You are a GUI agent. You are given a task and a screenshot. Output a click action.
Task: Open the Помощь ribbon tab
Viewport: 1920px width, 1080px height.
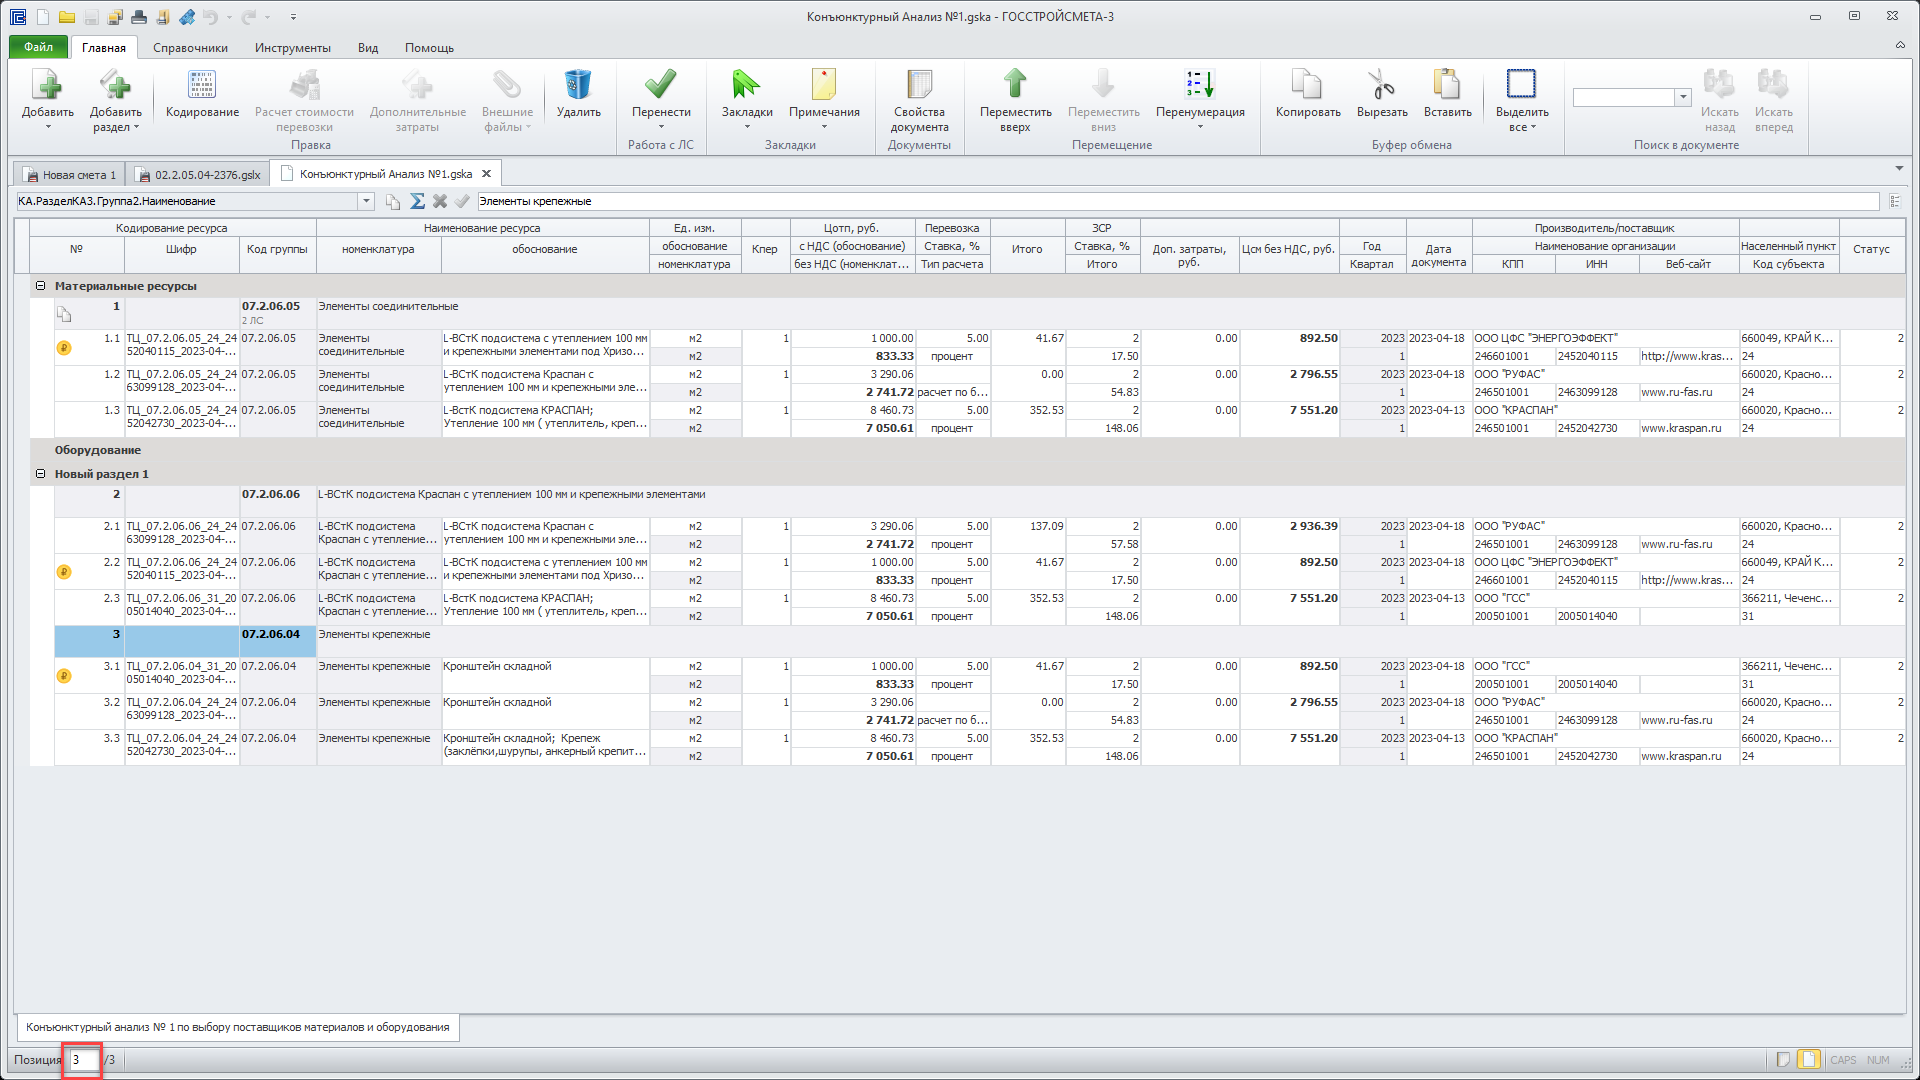coord(429,48)
